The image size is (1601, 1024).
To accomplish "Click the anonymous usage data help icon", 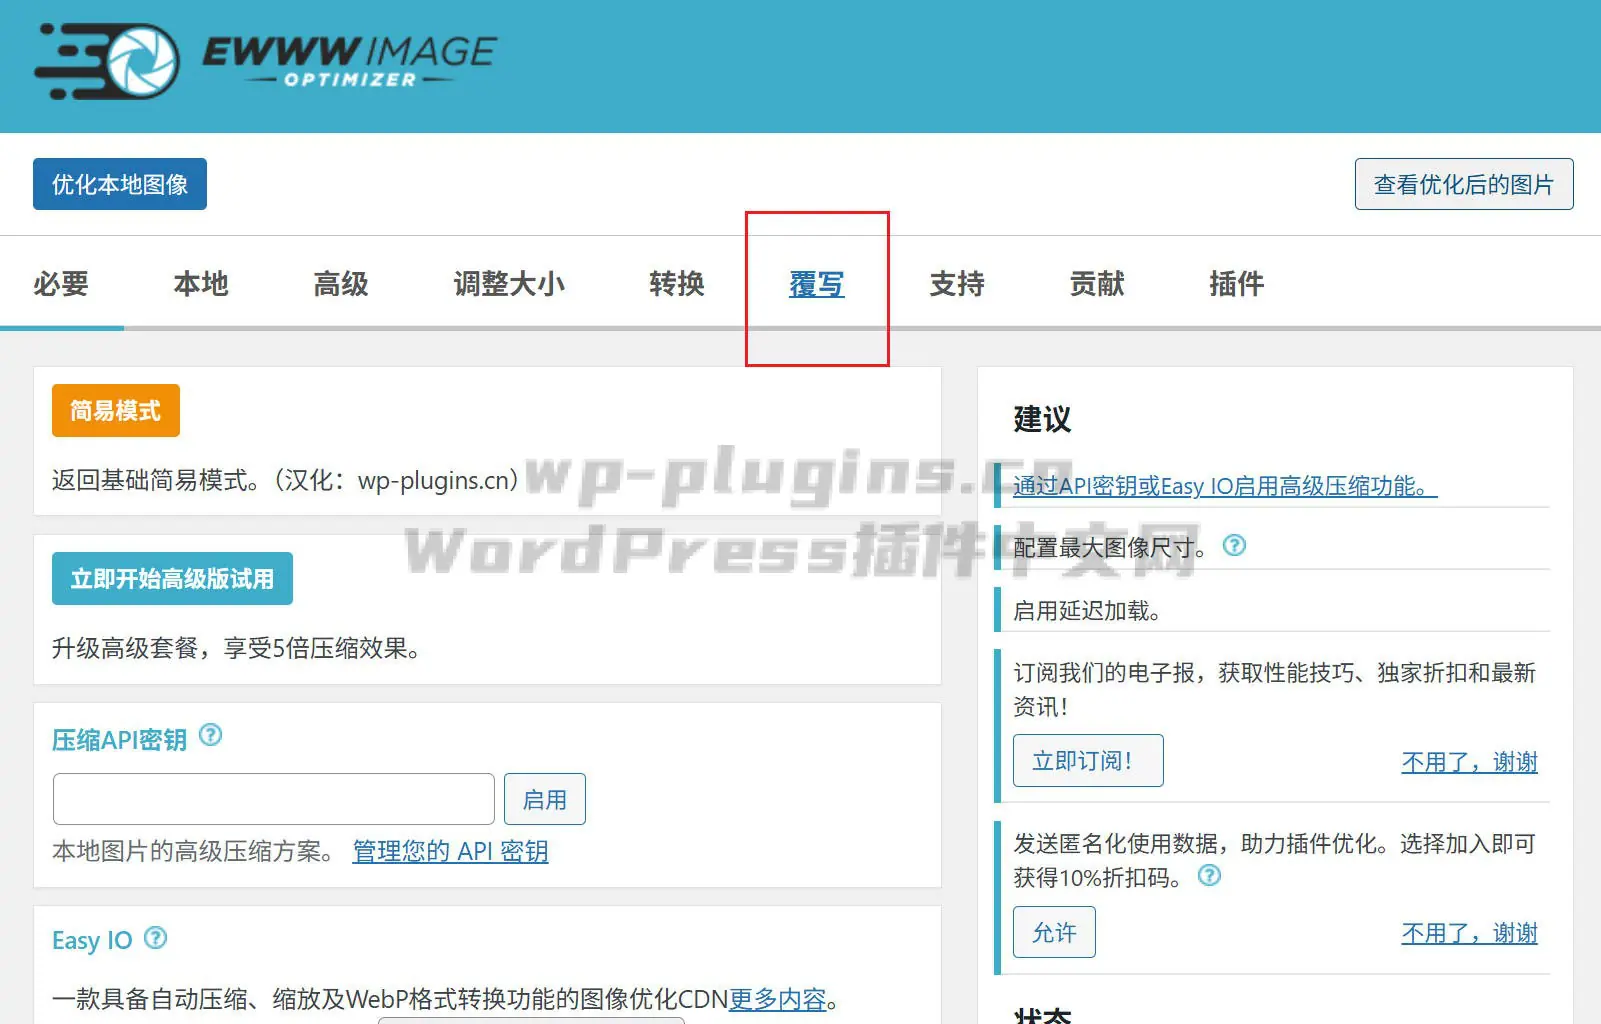I will pos(1209,877).
